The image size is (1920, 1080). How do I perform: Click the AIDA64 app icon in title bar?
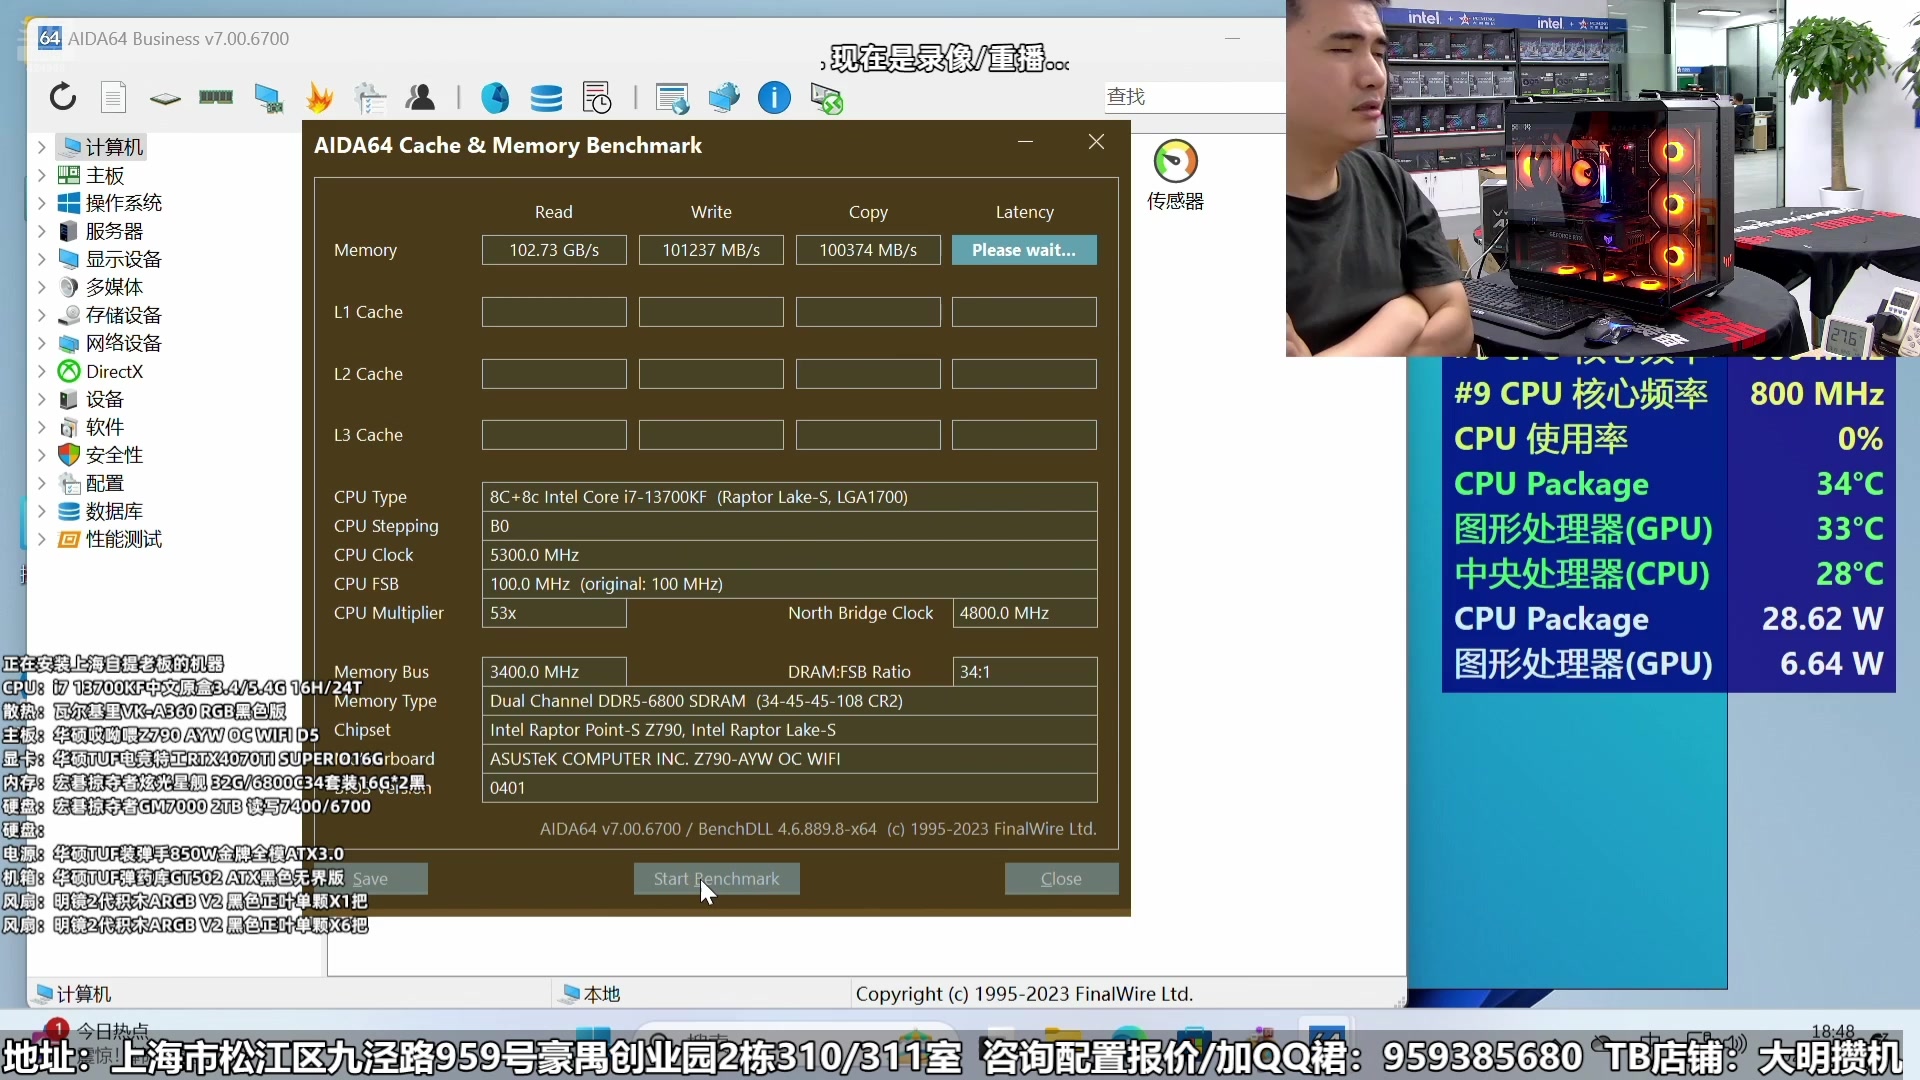pos(49,38)
